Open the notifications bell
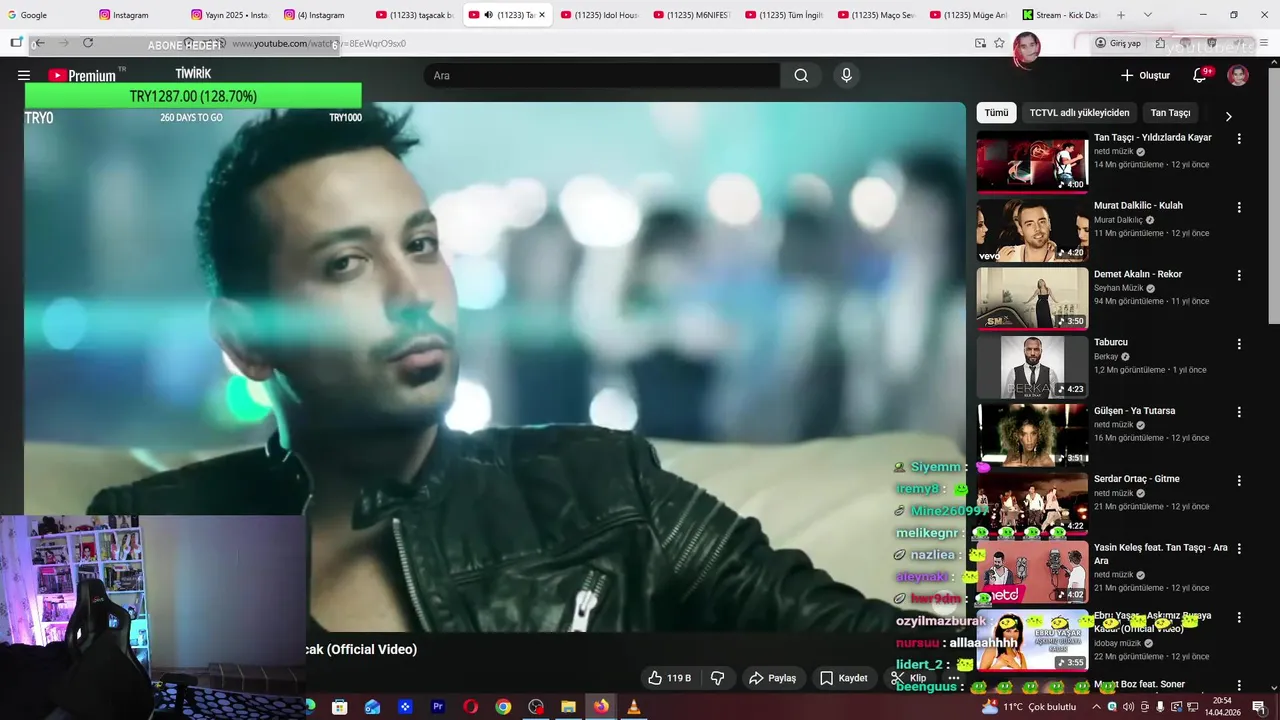This screenshot has height=720, width=1280. click(1201, 75)
